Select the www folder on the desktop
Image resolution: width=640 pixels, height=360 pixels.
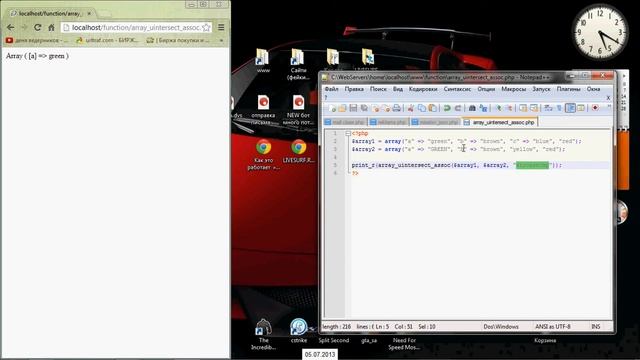[x=262, y=60]
